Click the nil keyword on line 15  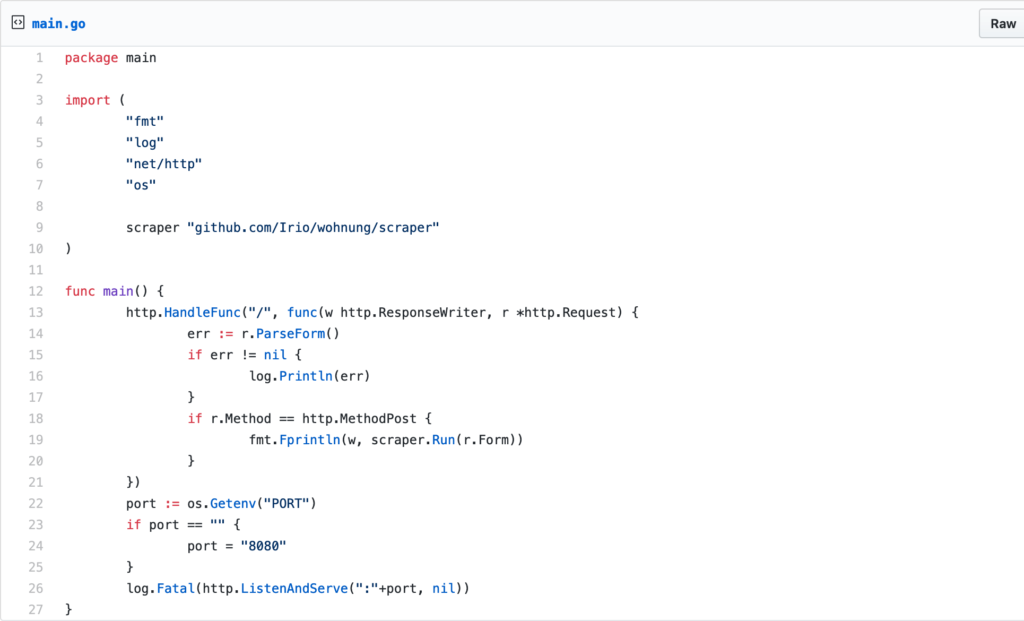pos(275,354)
